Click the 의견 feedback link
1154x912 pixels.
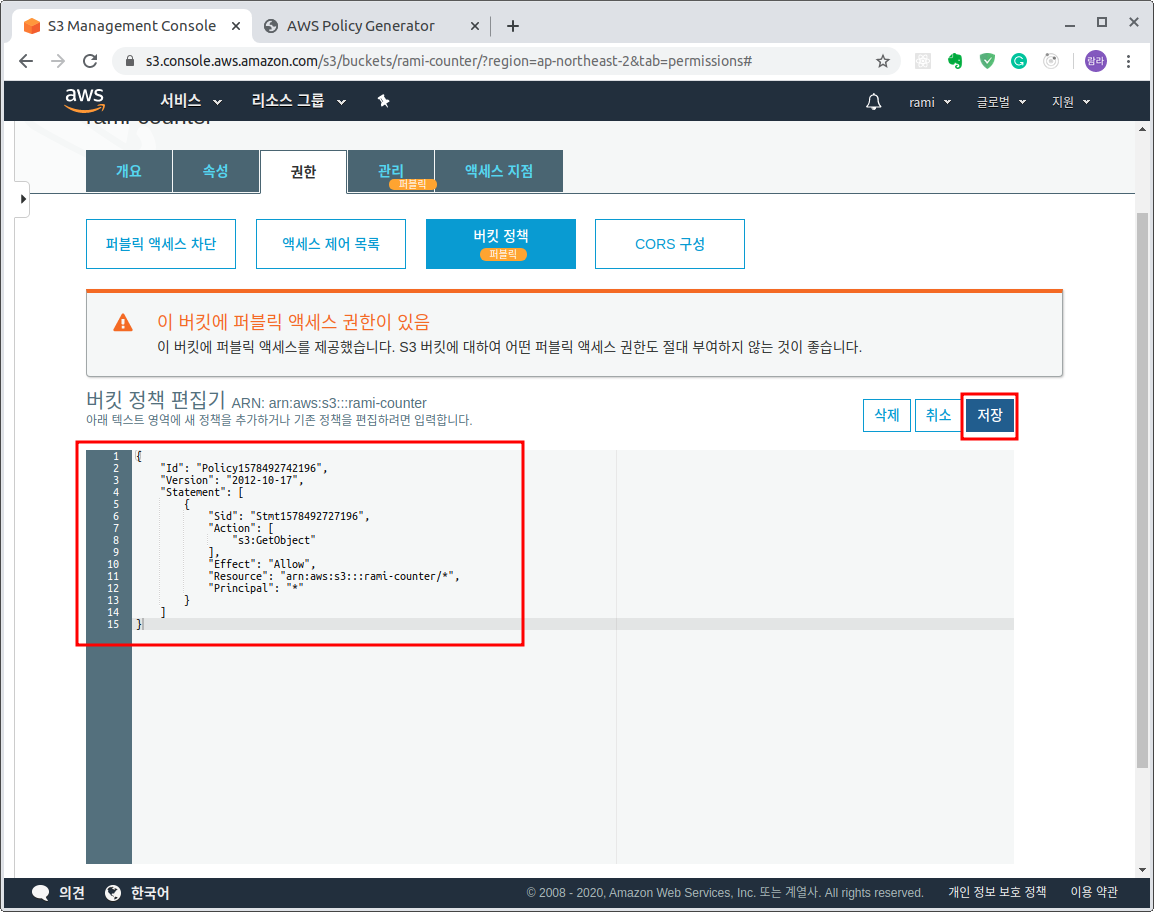(x=71, y=893)
